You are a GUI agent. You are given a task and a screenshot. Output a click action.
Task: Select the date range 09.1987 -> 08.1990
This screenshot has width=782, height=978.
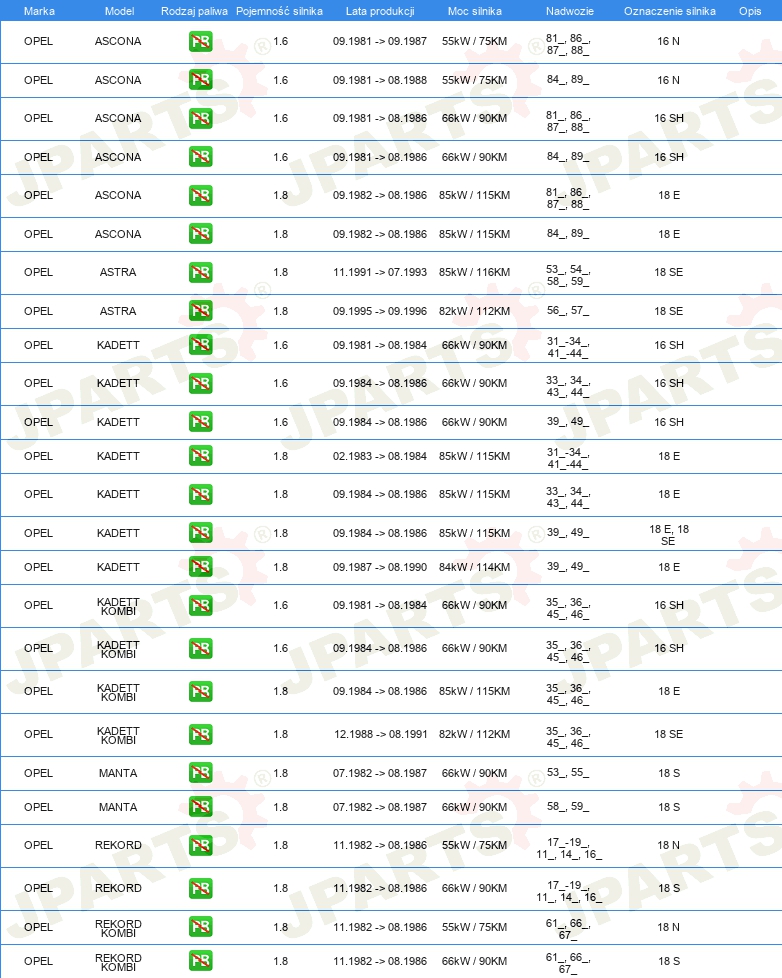pos(380,568)
